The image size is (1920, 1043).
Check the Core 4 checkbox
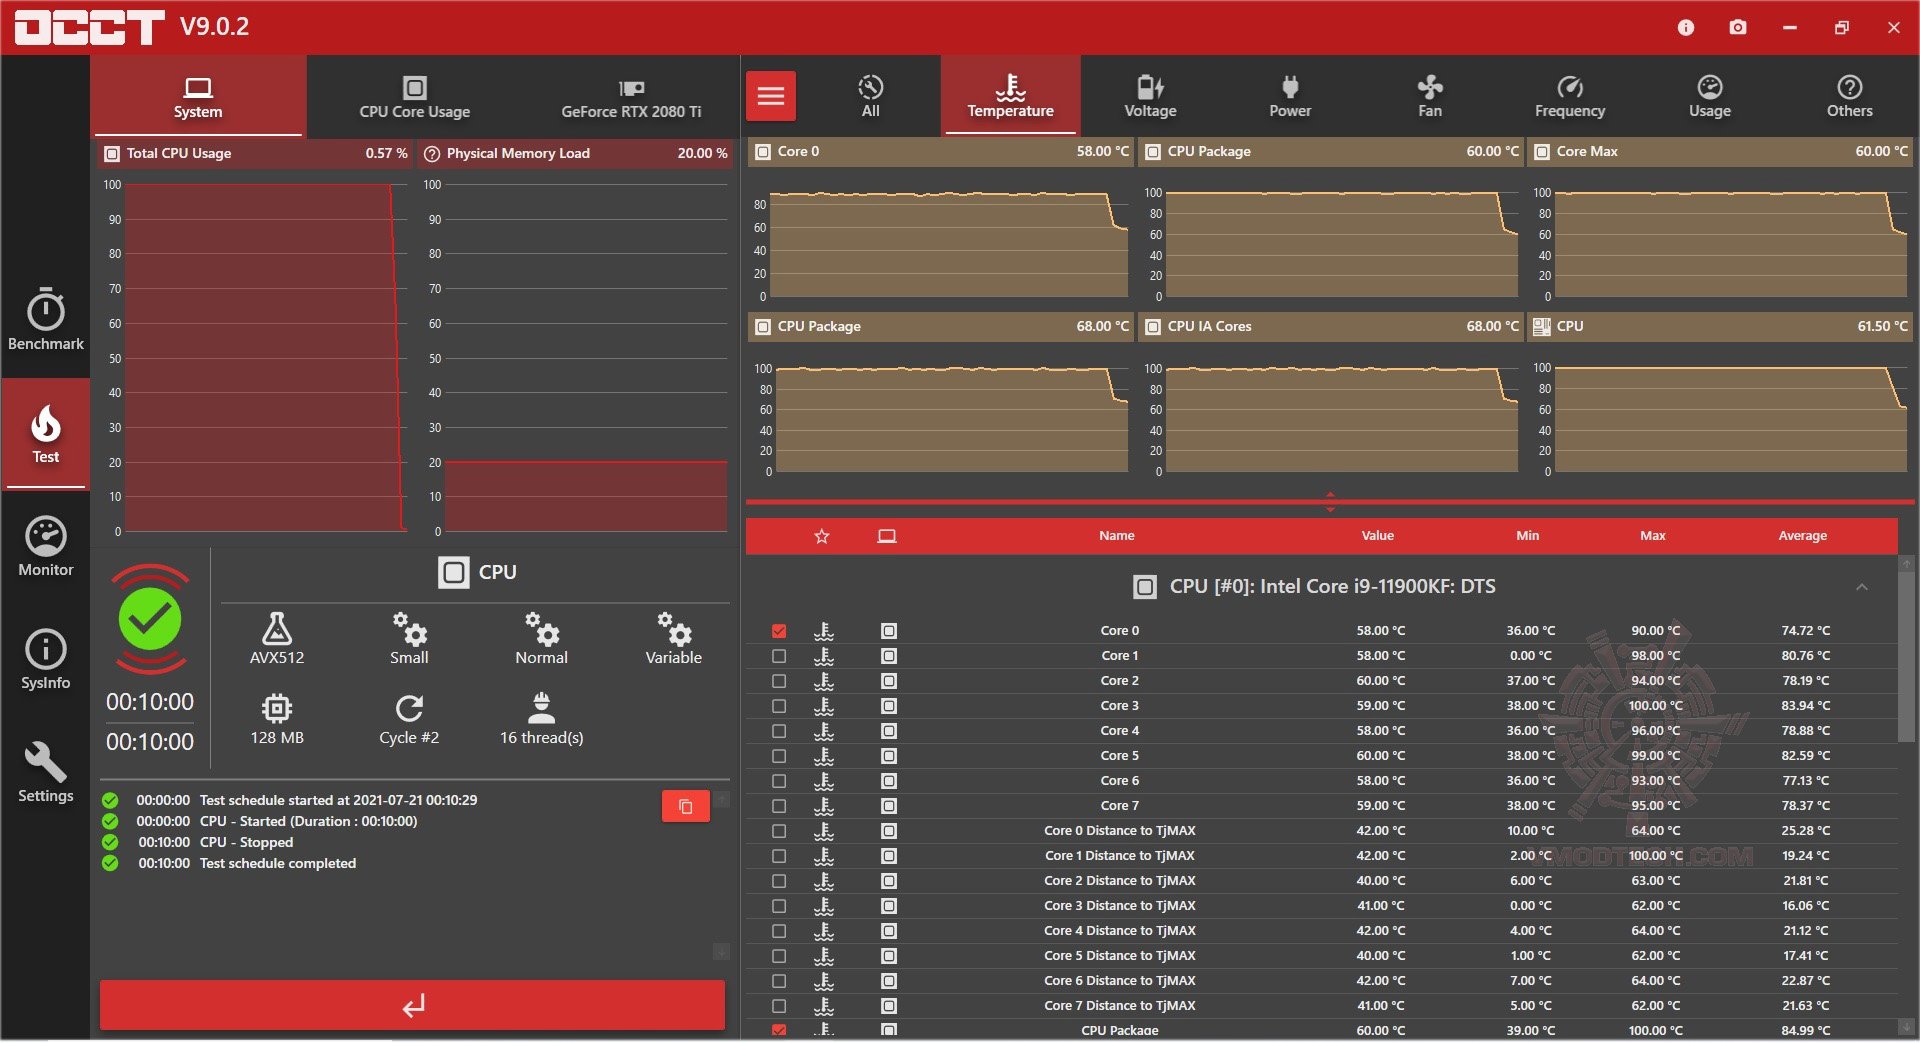[779, 731]
